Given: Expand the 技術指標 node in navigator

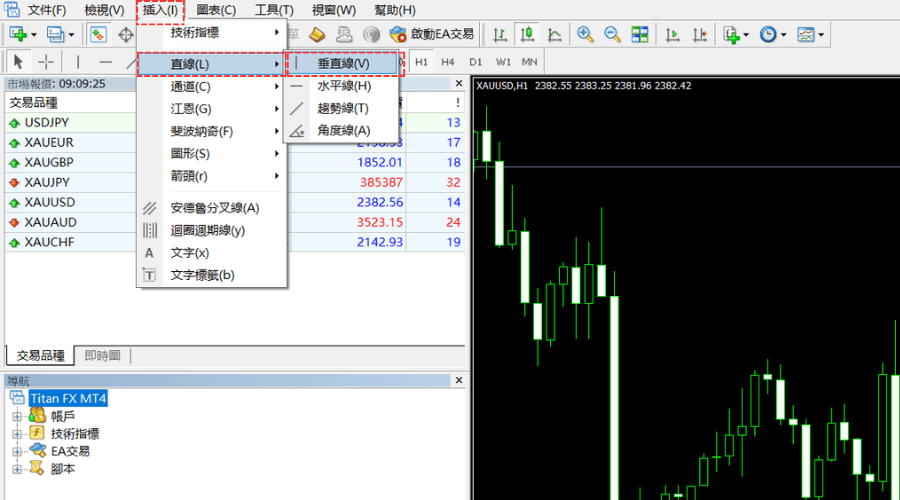Looking at the screenshot, I should (17, 433).
